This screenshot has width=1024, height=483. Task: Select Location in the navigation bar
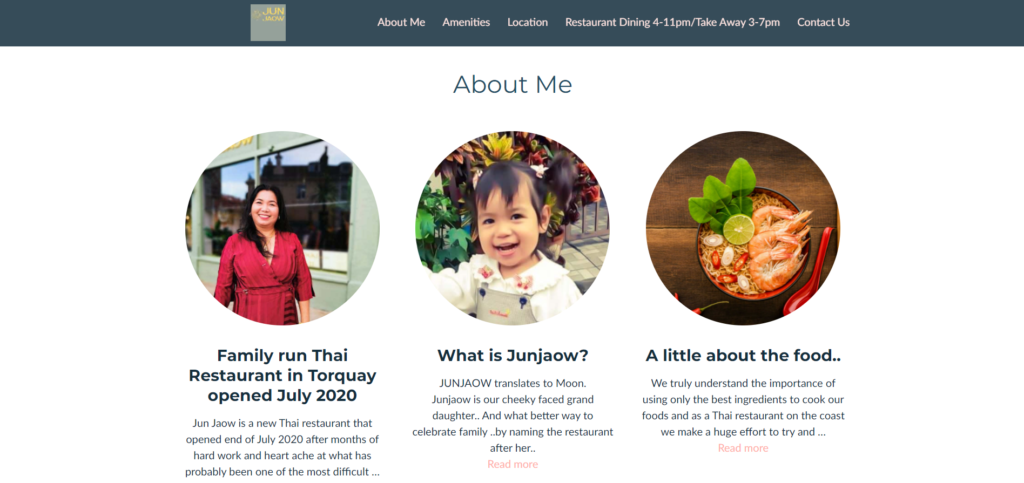[527, 22]
